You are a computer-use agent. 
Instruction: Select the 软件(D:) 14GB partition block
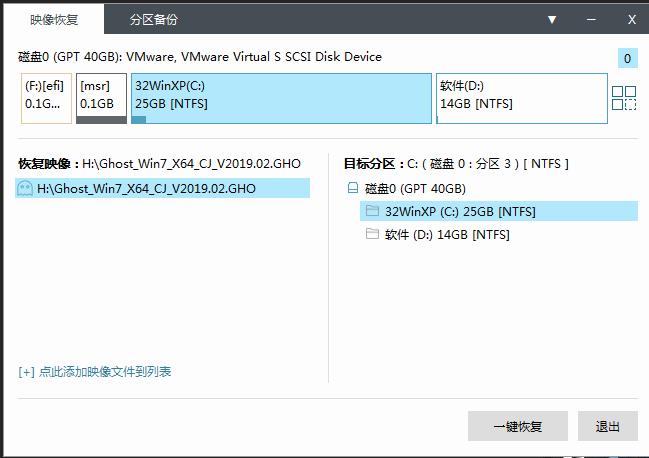point(521,98)
